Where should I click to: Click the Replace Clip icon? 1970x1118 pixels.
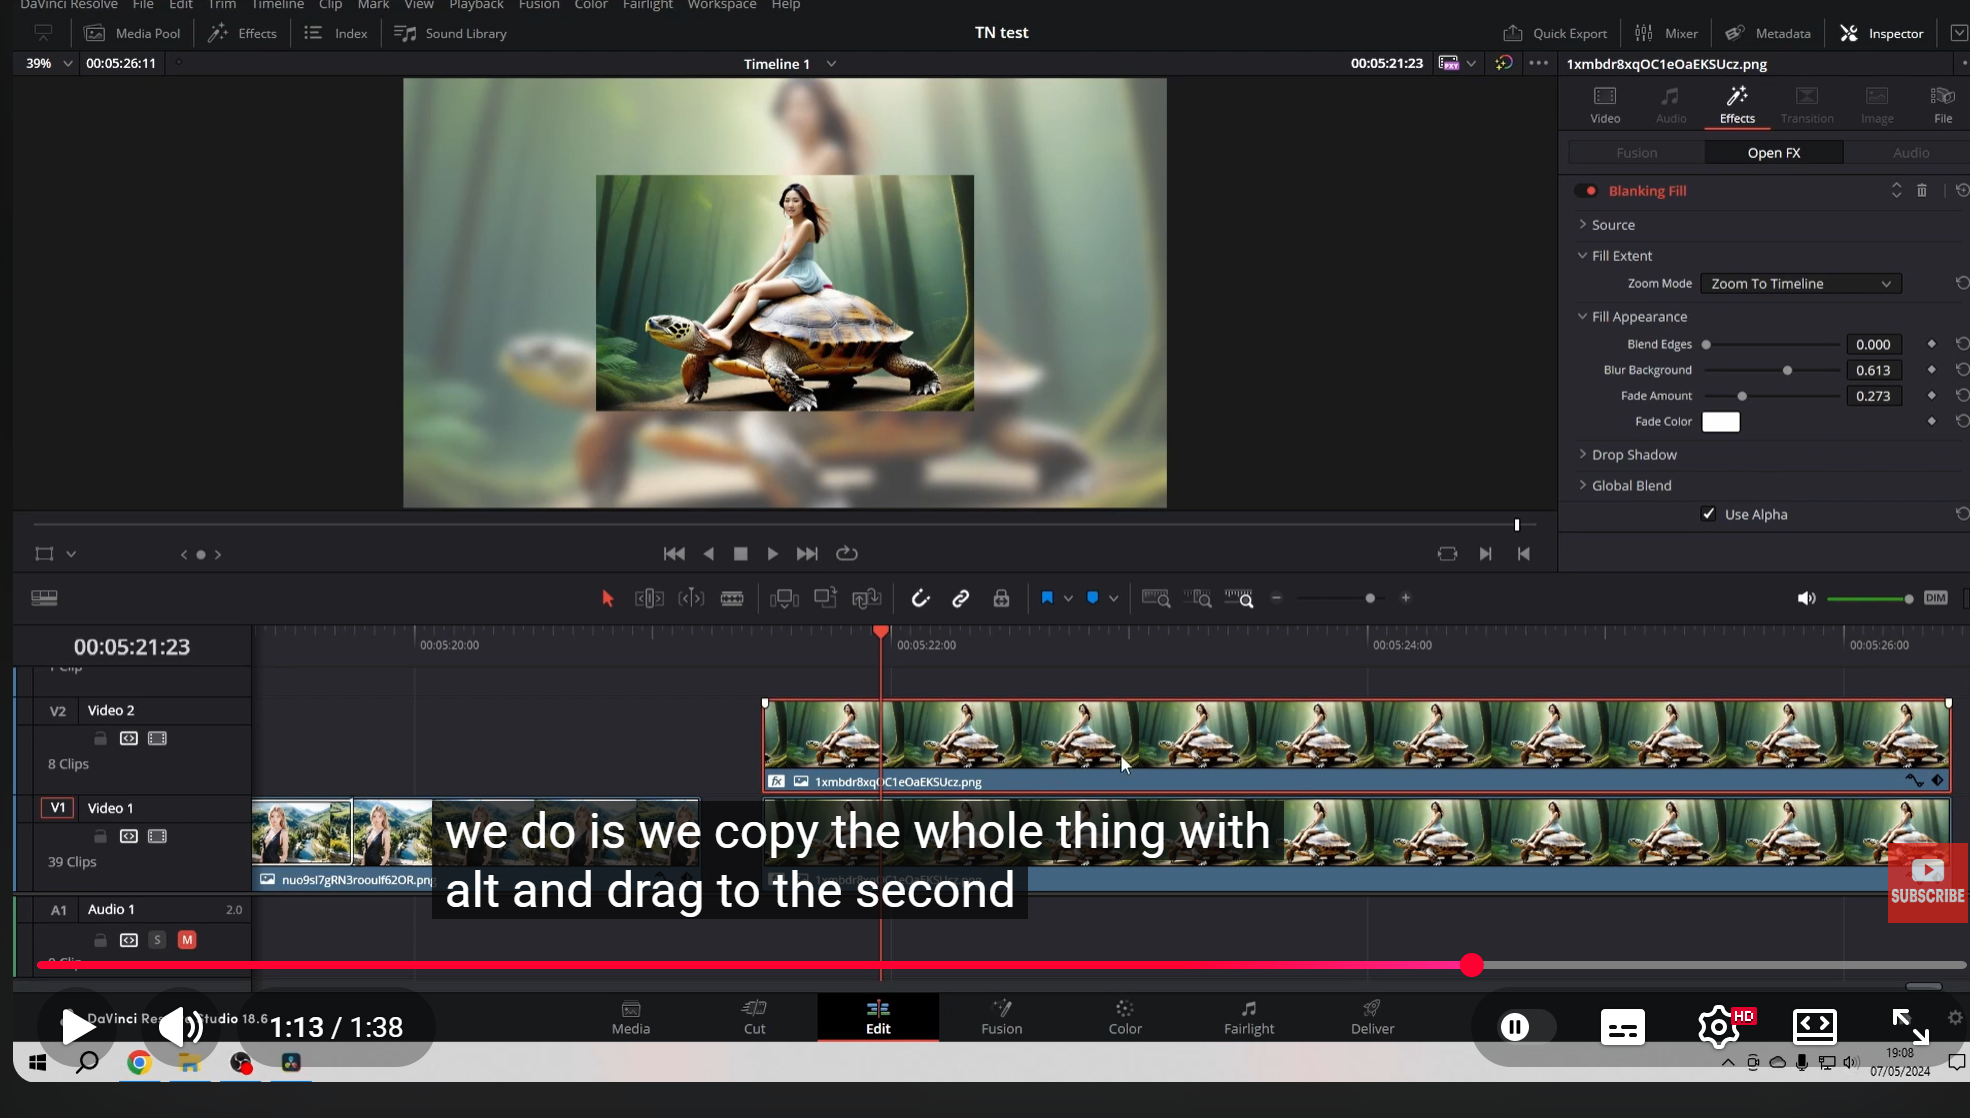pyautogui.click(x=866, y=598)
